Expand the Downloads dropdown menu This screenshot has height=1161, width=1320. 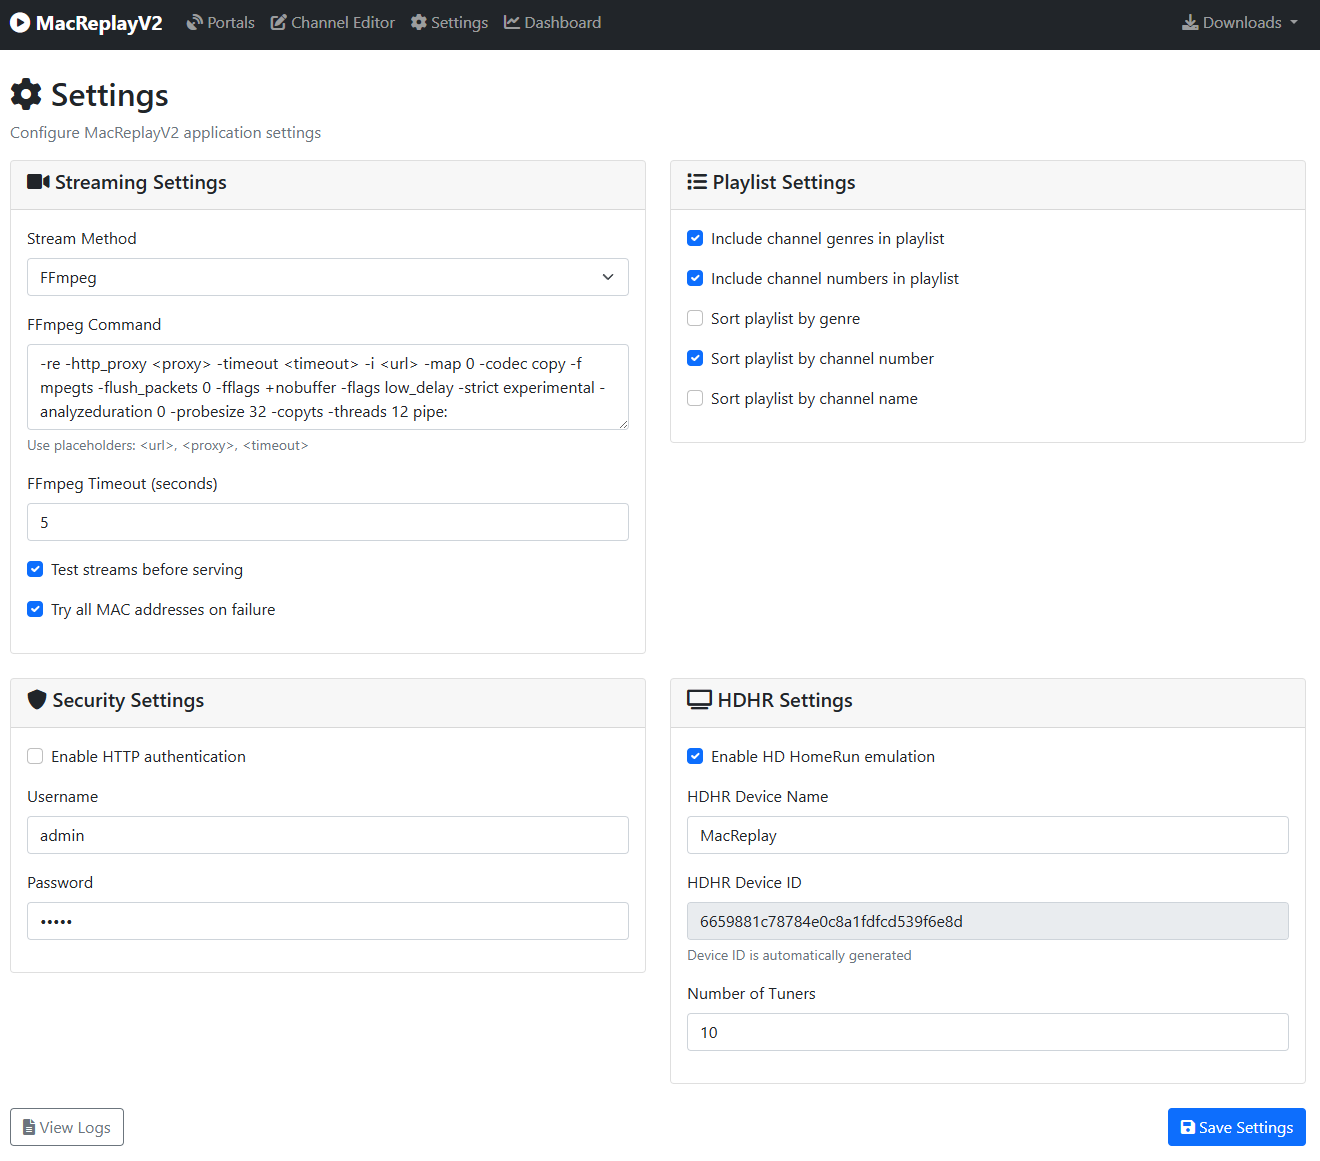pos(1240,22)
